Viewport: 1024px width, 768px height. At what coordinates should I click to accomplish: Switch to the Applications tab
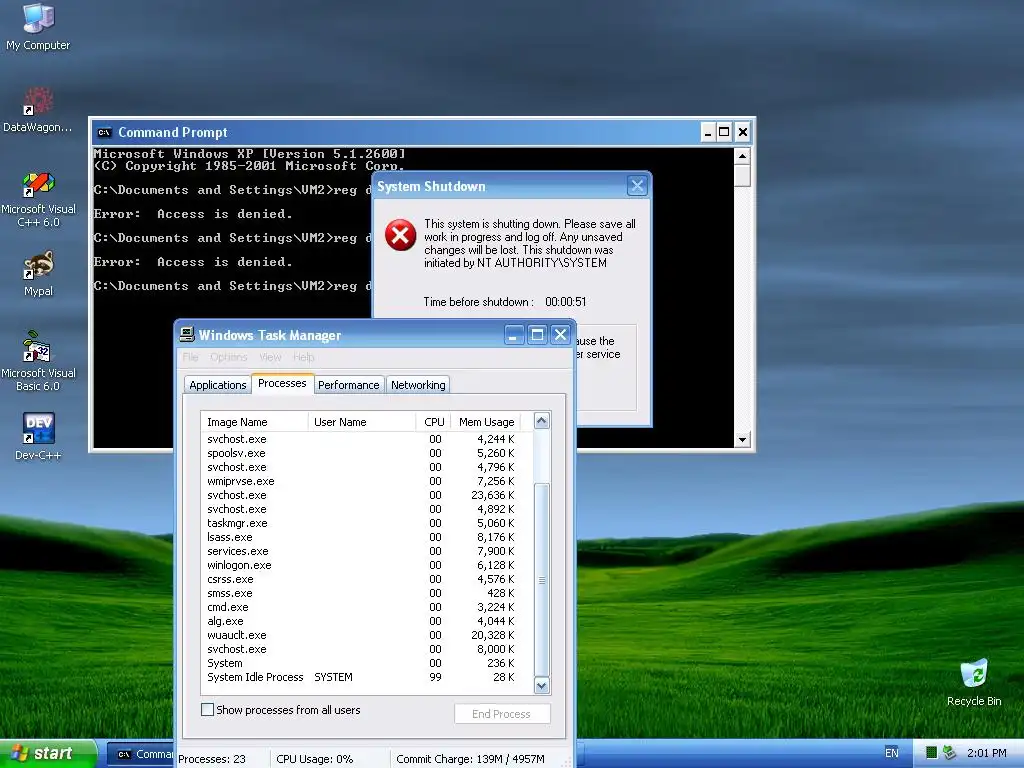217,385
